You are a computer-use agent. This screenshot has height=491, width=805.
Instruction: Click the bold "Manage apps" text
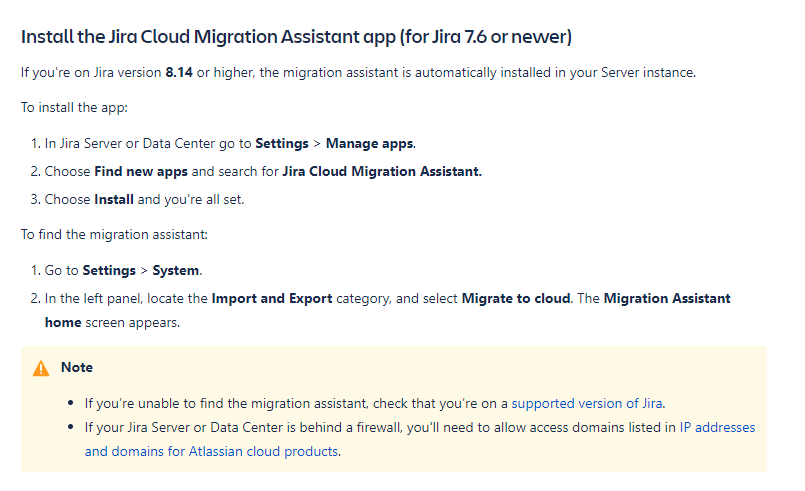click(370, 144)
